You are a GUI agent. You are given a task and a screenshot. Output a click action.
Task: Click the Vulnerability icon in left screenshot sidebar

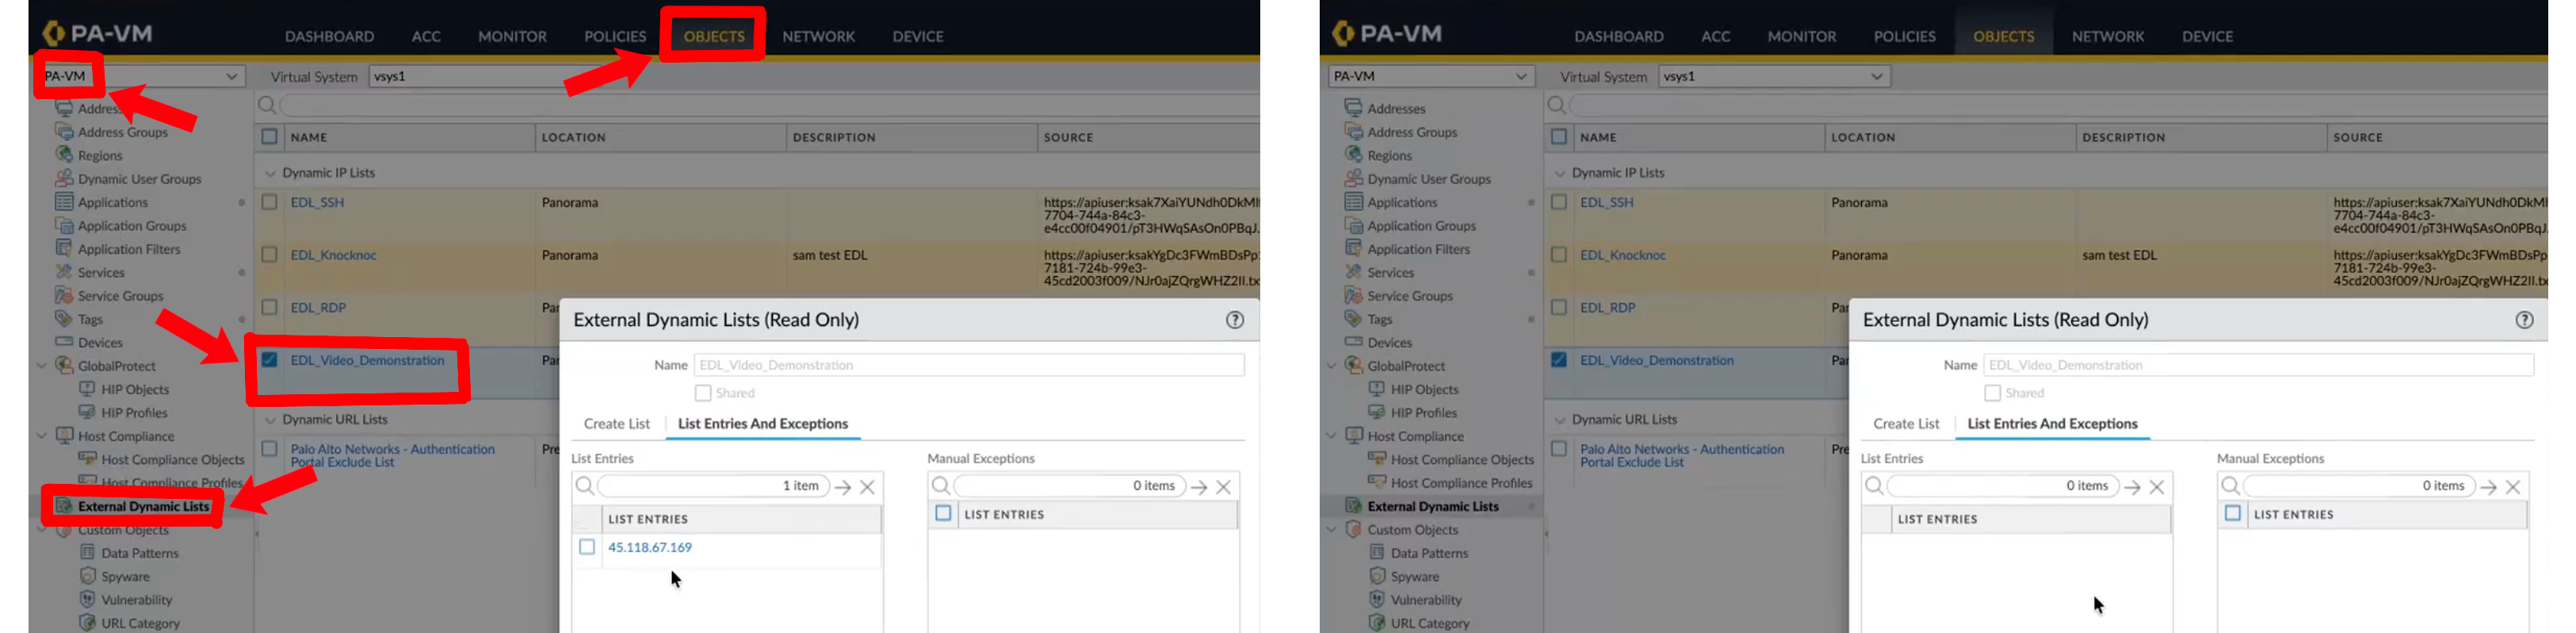point(88,599)
